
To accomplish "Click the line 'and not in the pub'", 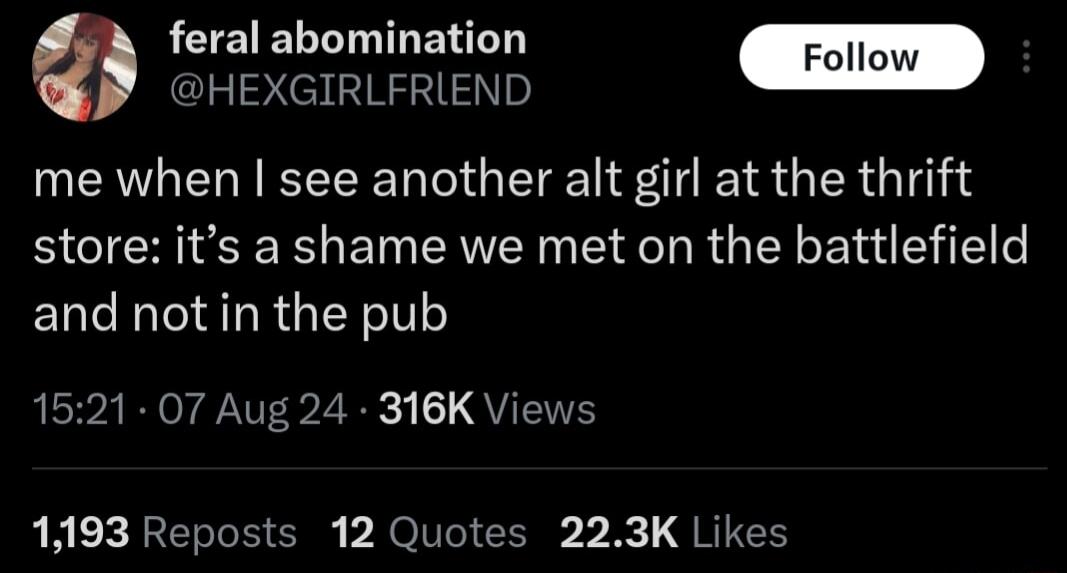I will 240,315.
